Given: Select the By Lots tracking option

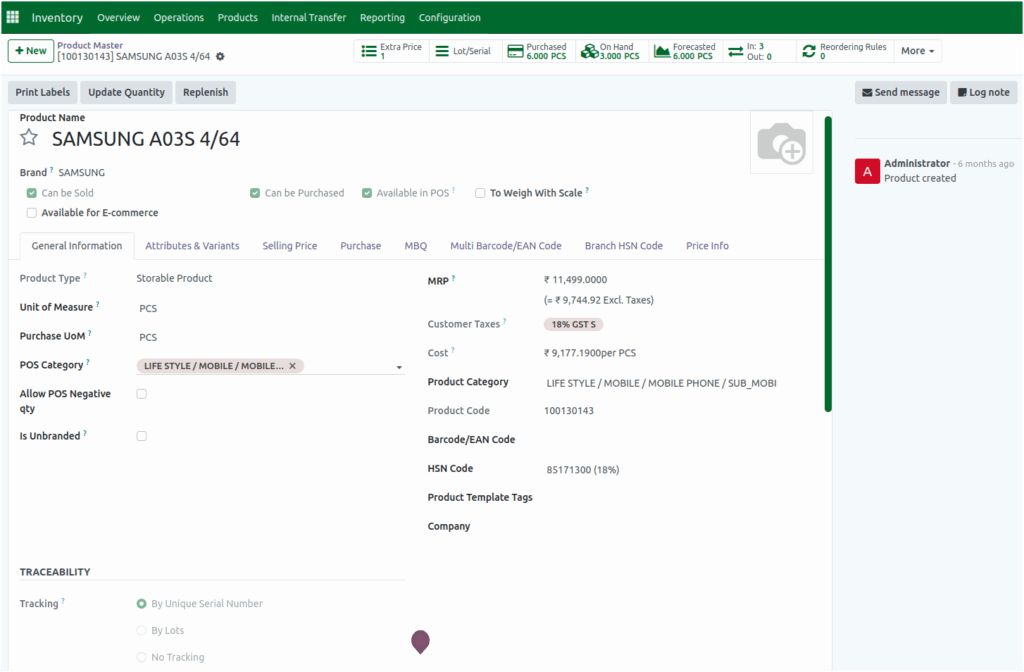Looking at the screenshot, I should coord(141,630).
